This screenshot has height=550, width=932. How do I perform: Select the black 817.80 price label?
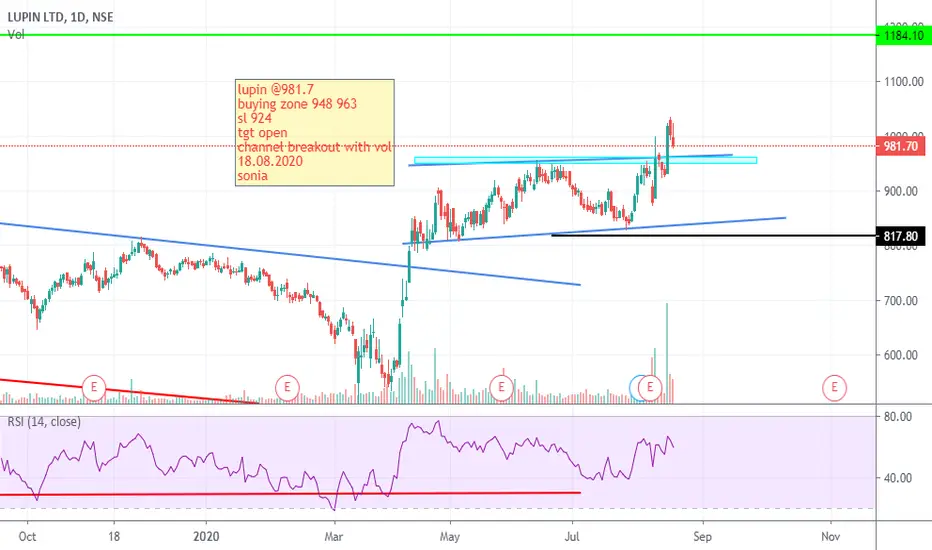pyautogui.click(x=901, y=236)
